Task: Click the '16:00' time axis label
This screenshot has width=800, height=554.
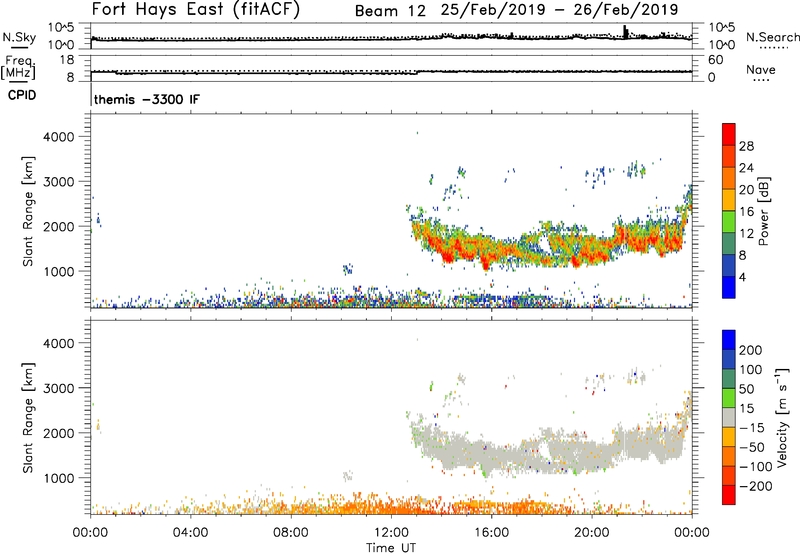Action: click(x=491, y=533)
